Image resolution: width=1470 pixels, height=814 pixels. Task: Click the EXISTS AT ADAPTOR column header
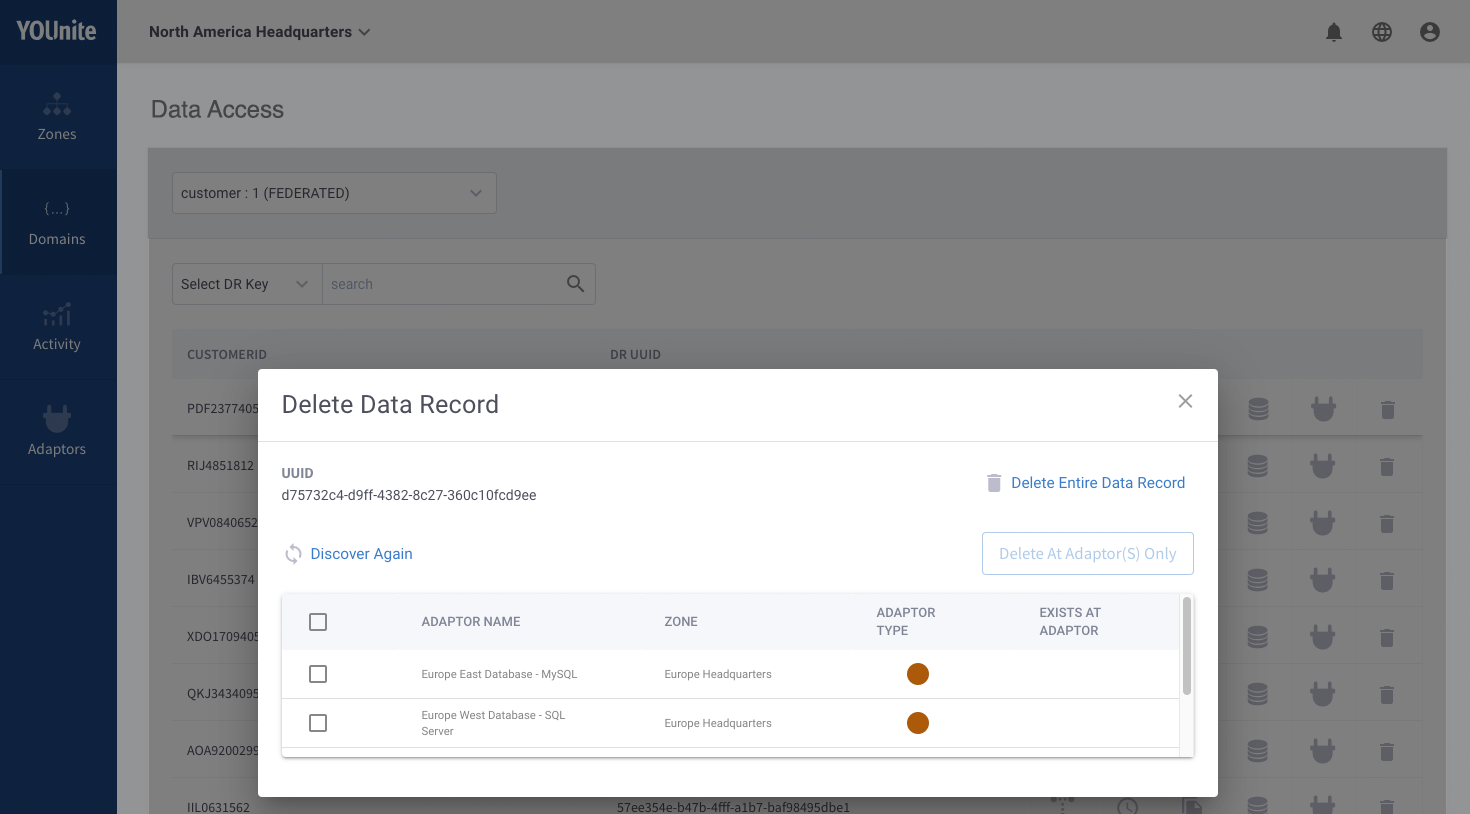point(1070,622)
